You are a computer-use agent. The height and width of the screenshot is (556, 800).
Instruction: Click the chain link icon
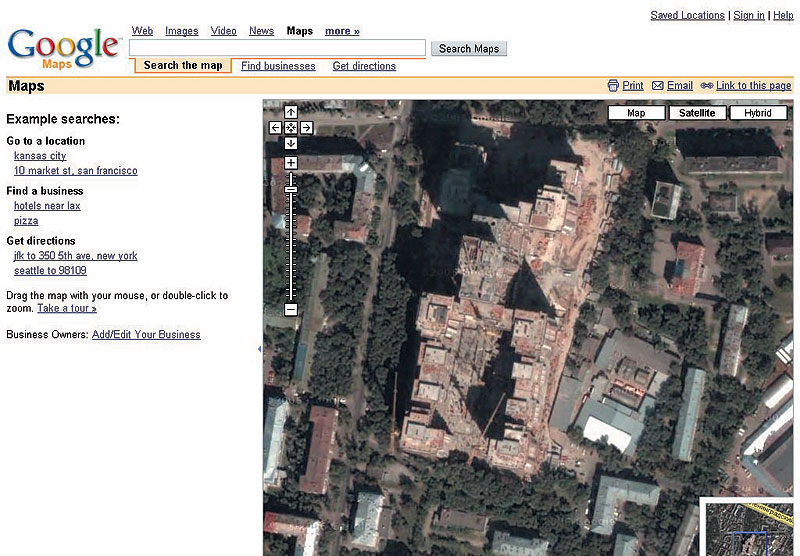707,86
